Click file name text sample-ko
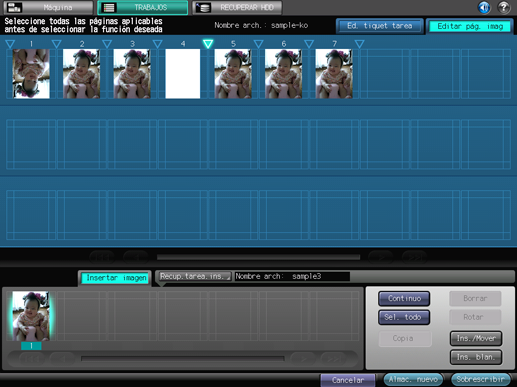The image size is (517, 387). click(289, 25)
